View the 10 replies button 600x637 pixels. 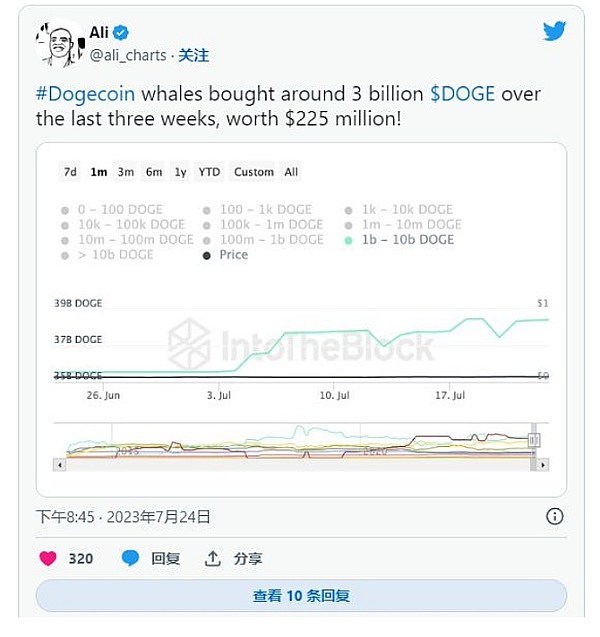tap(301, 596)
